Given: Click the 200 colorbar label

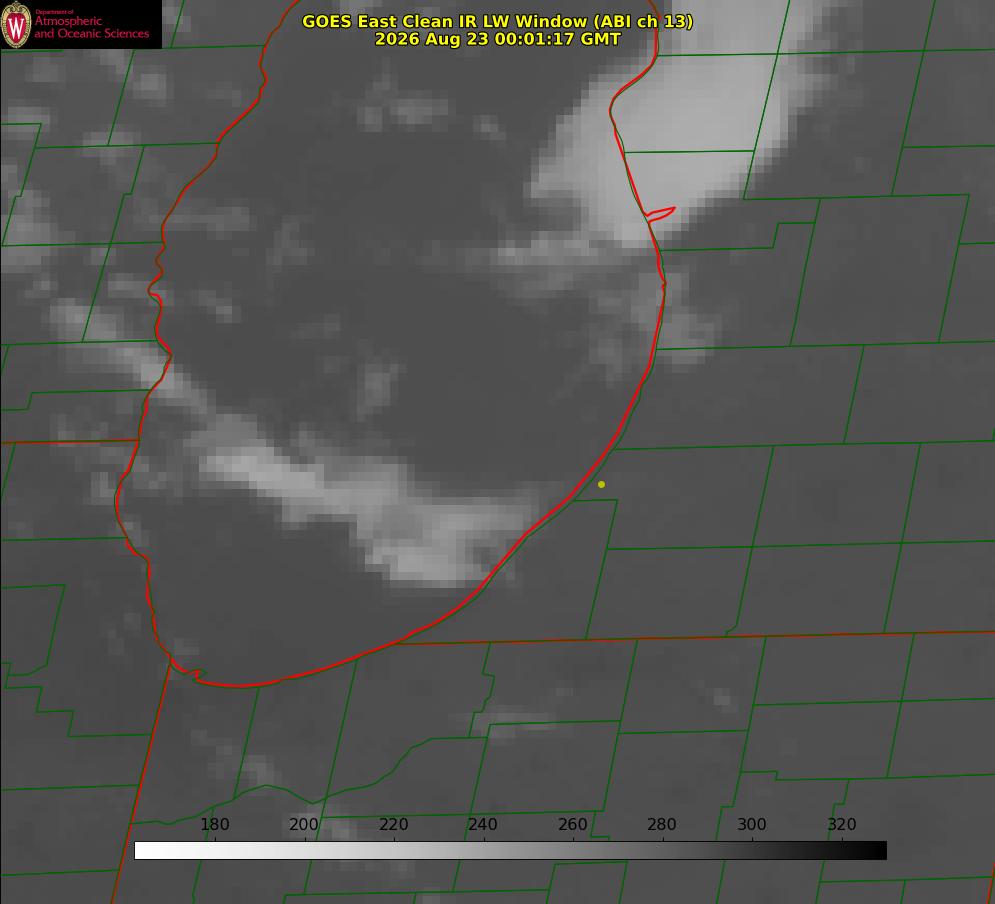Looking at the screenshot, I should tap(303, 824).
